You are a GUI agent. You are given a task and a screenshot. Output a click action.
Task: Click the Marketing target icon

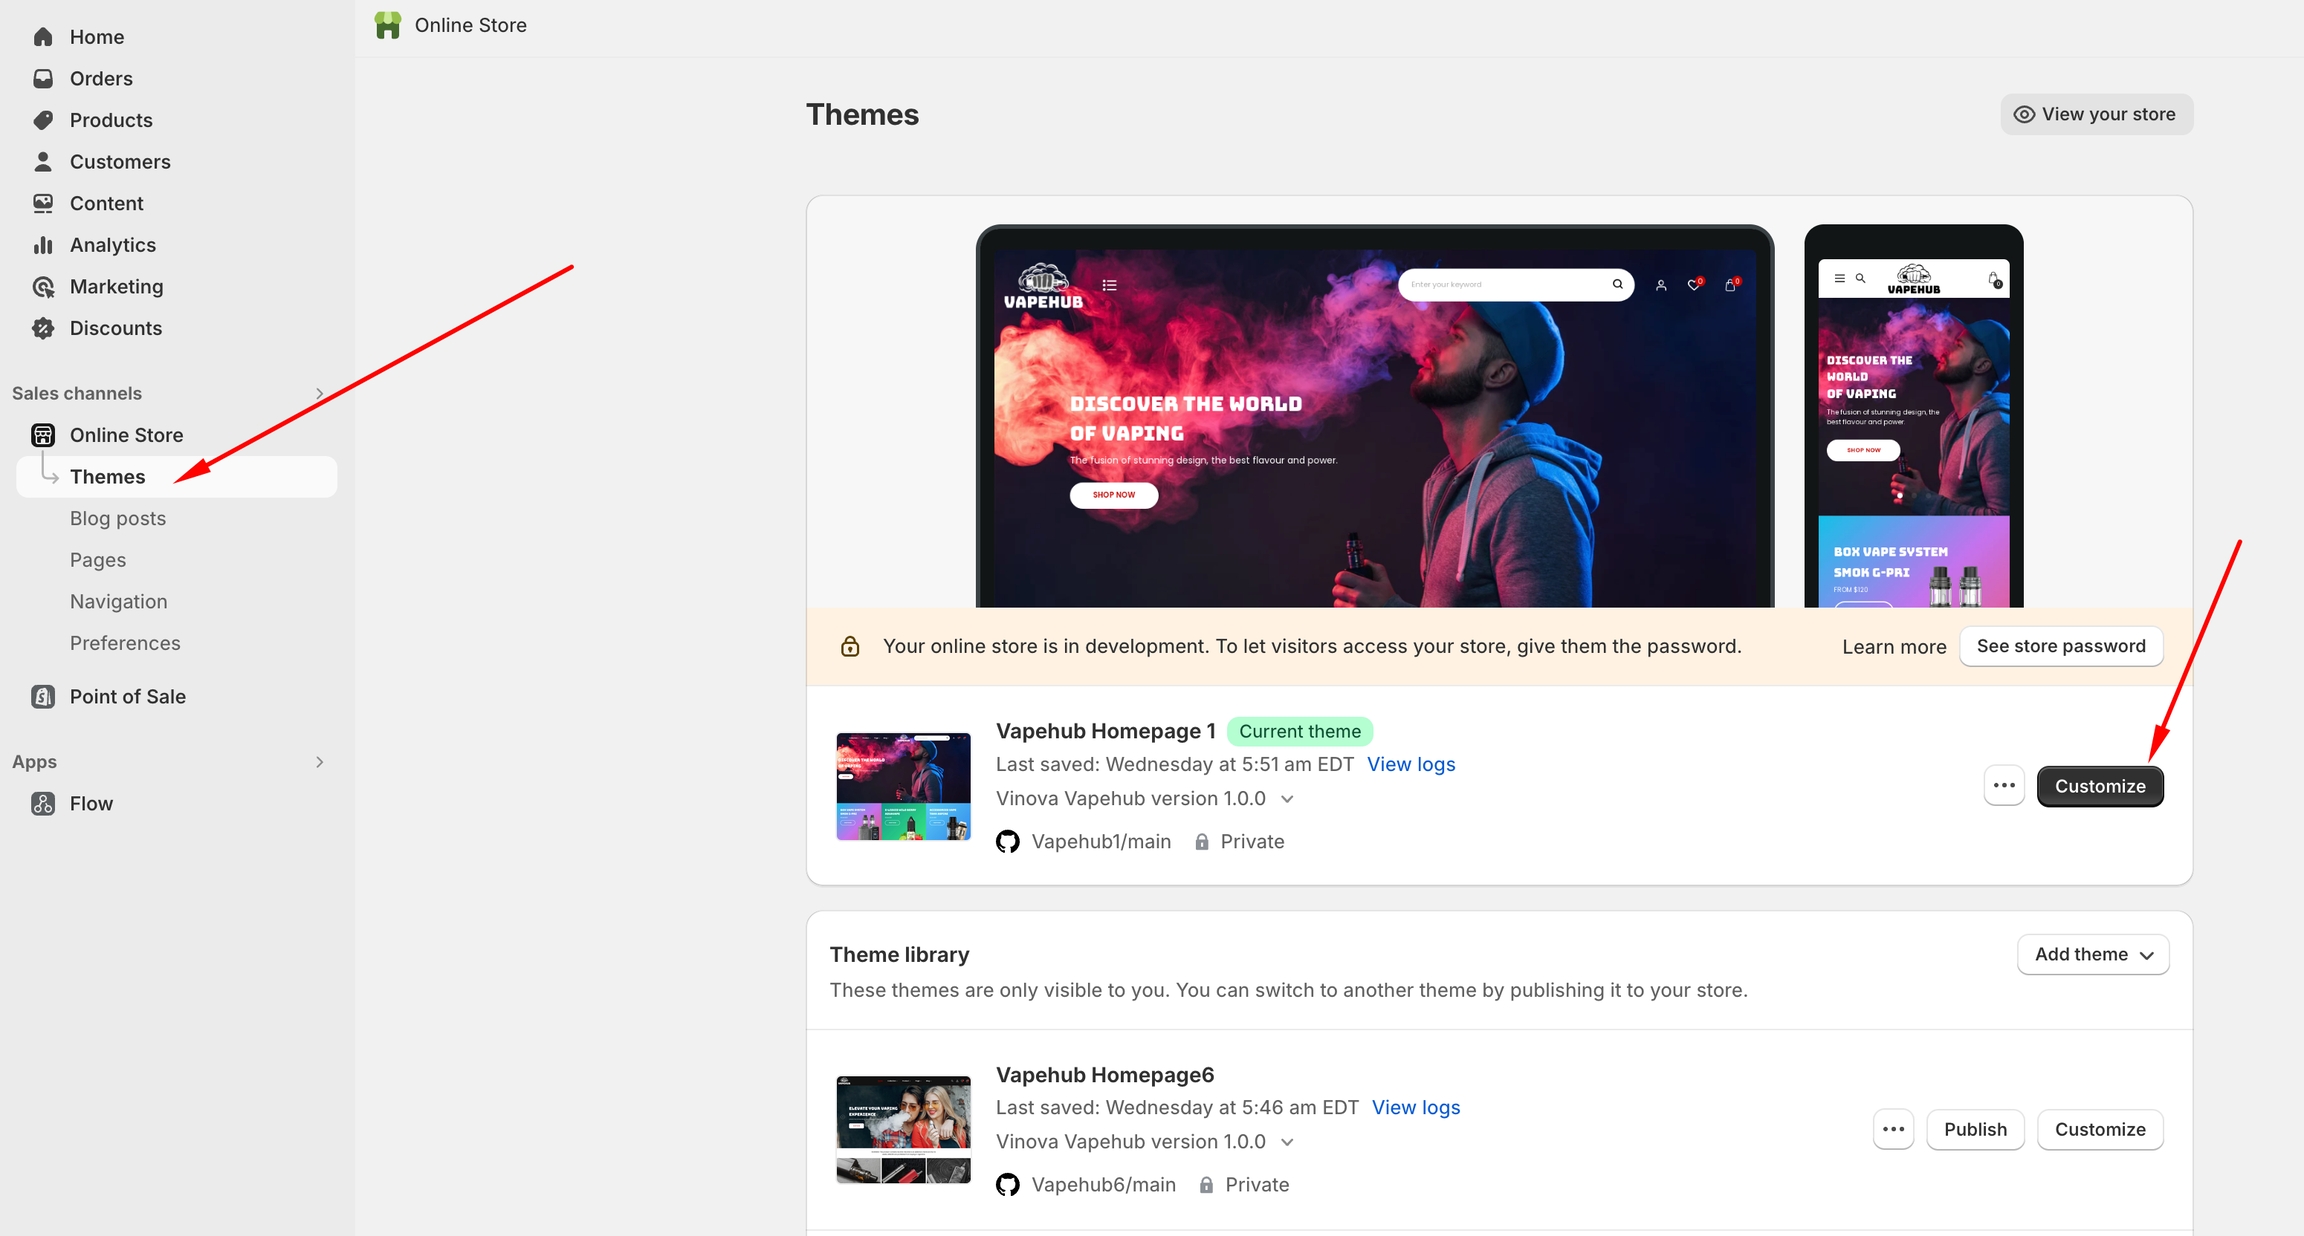click(x=43, y=287)
